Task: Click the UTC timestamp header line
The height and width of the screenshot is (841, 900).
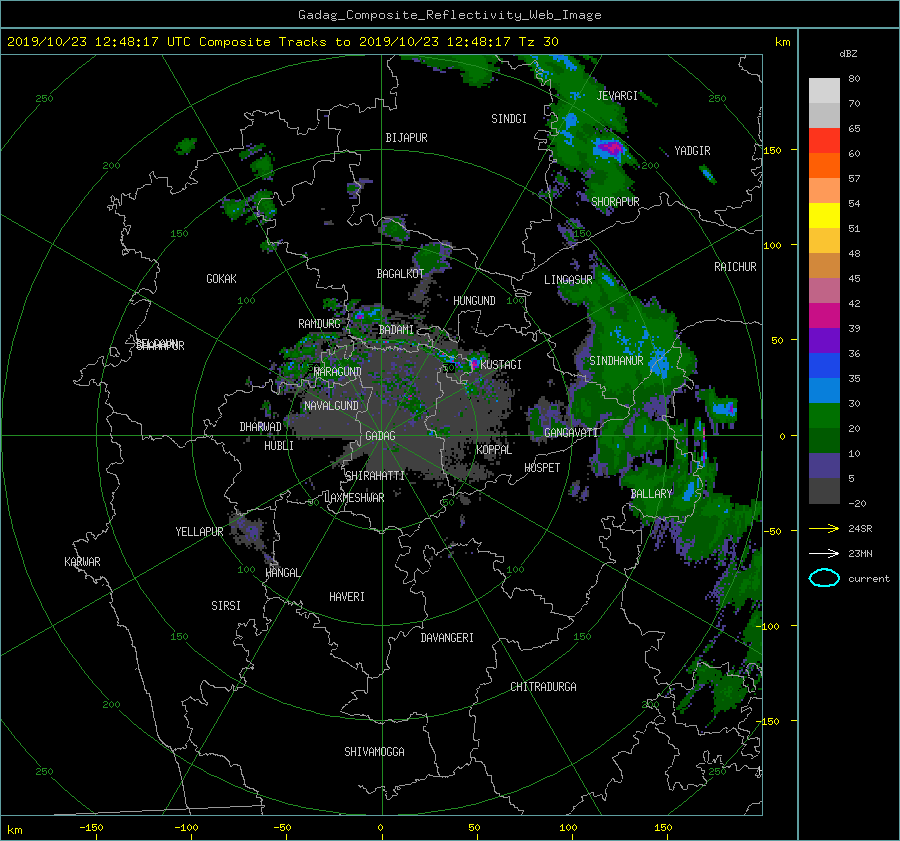Action: [282, 42]
